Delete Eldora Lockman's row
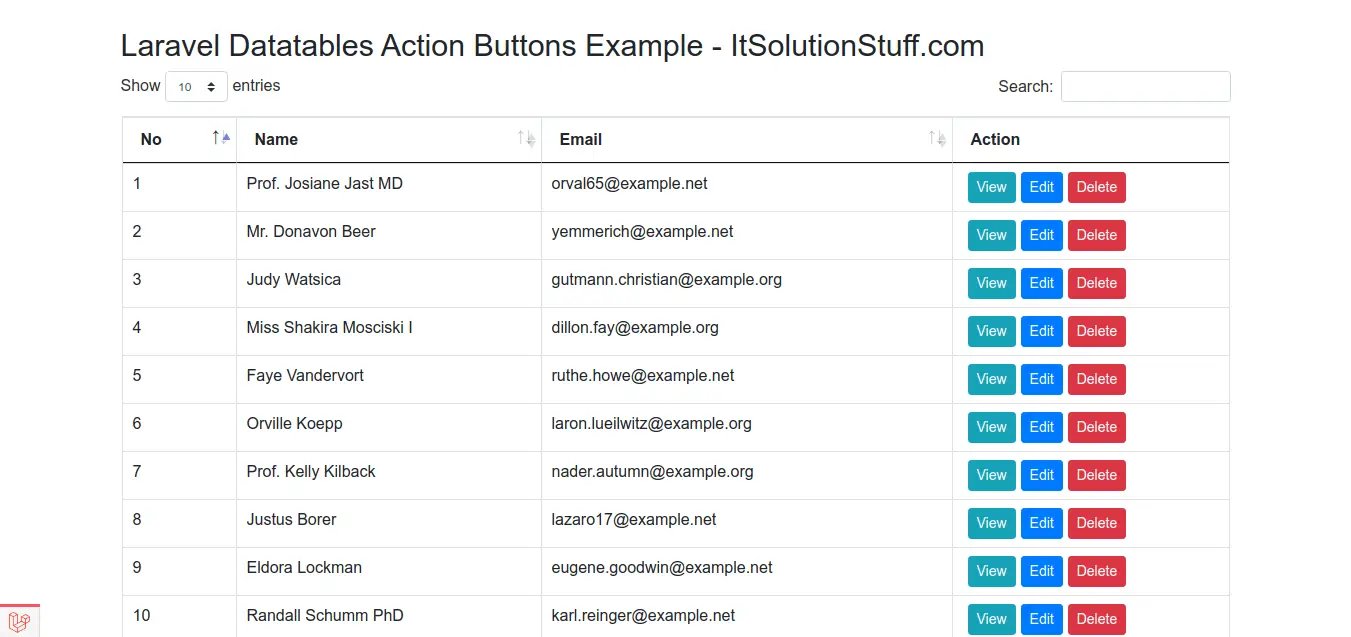The width and height of the screenshot is (1351, 637). [x=1096, y=571]
